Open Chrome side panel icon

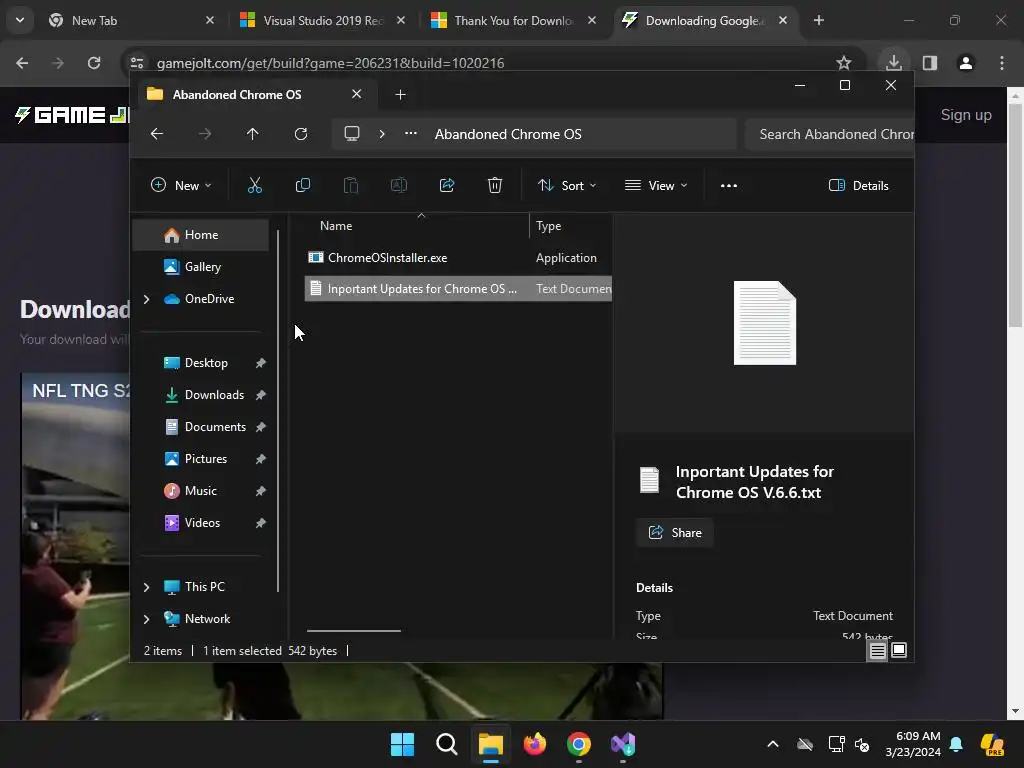pyautogui.click(x=930, y=63)
